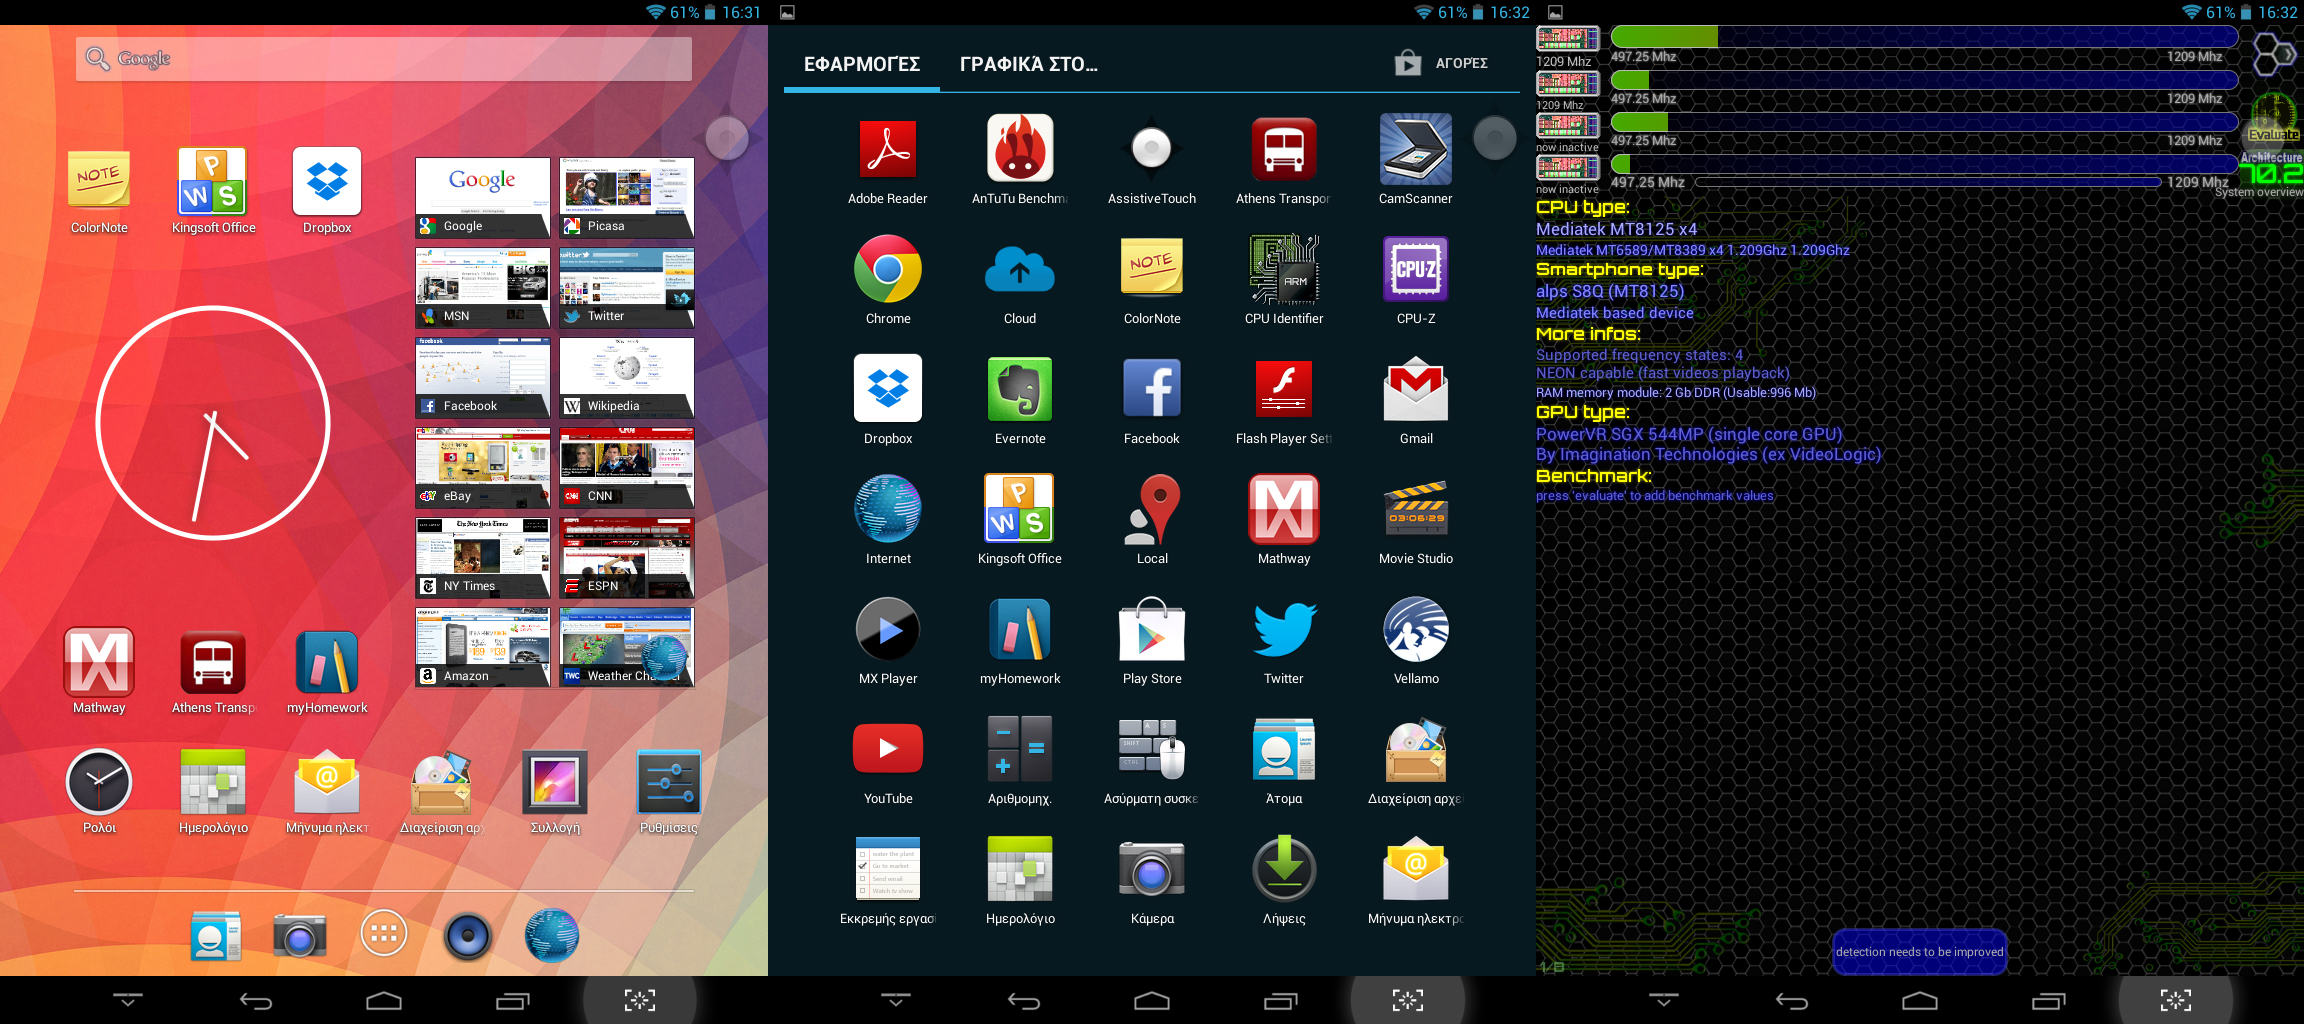Open eBay bookmark thumbnail

click(483, 467)
